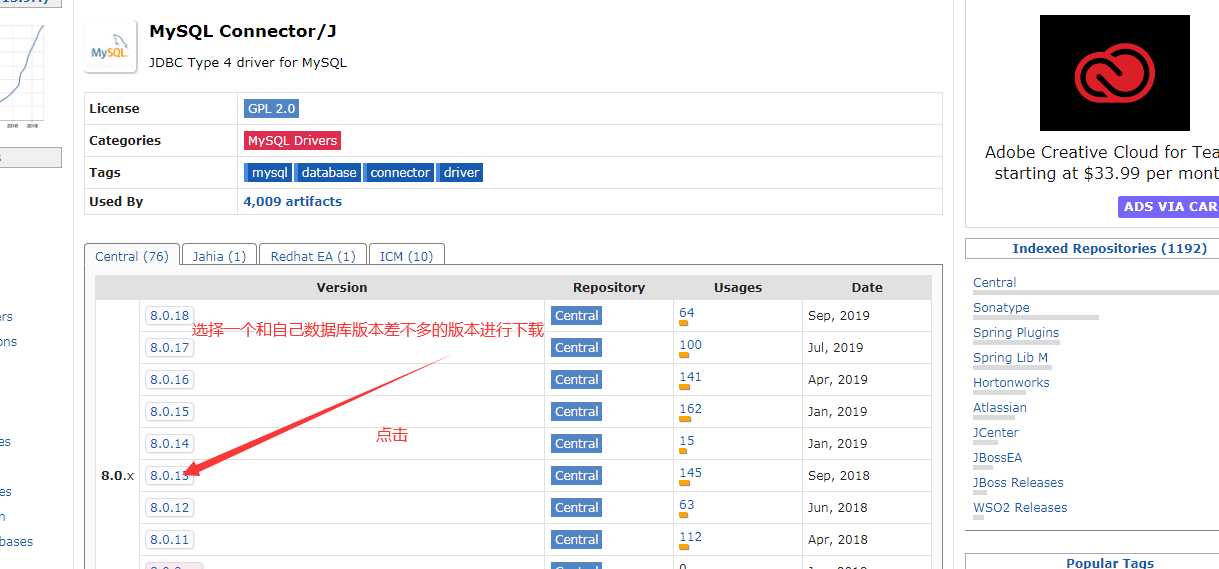Screen dimensions: 1219x569
Task: Click the Date column header
Action: [x=867, y=287]
